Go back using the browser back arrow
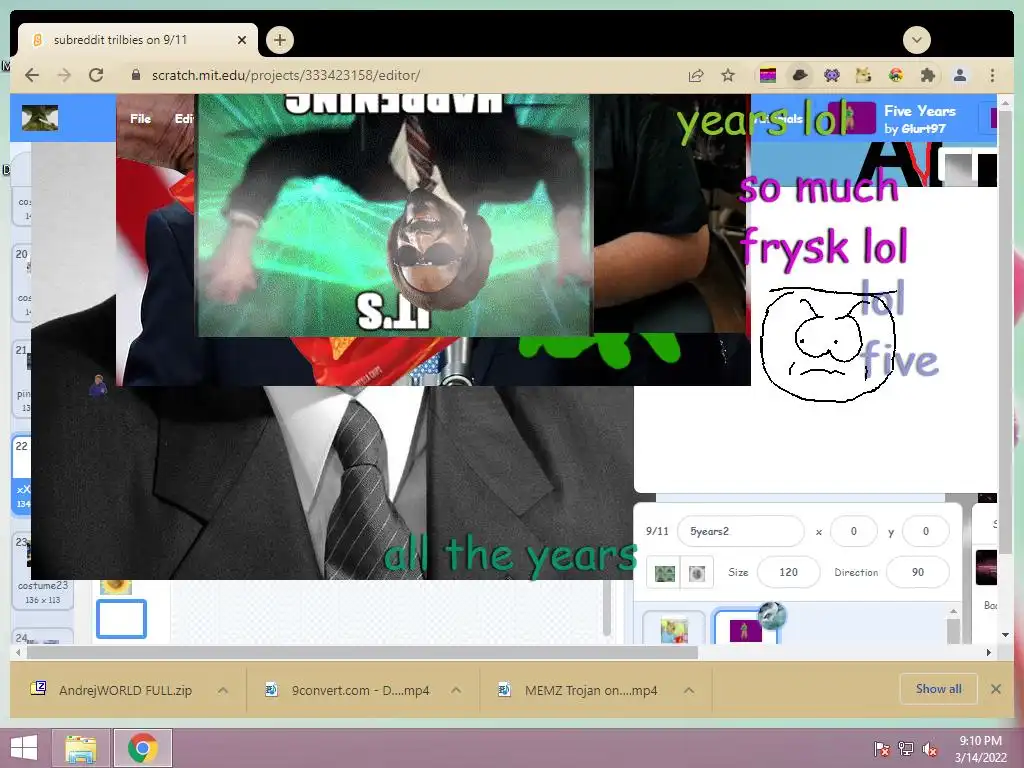Viewport: 1024px width, 768px height. (x=31, y=75)
